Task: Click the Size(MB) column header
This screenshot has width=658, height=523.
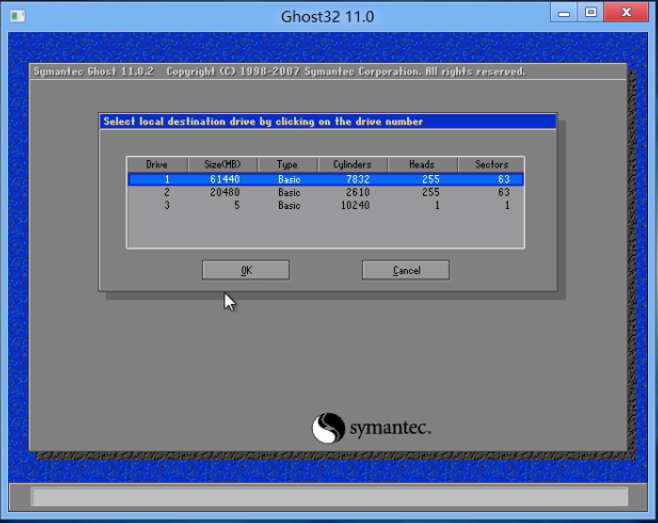Action: pyautogui.click(x=222, y=165)
